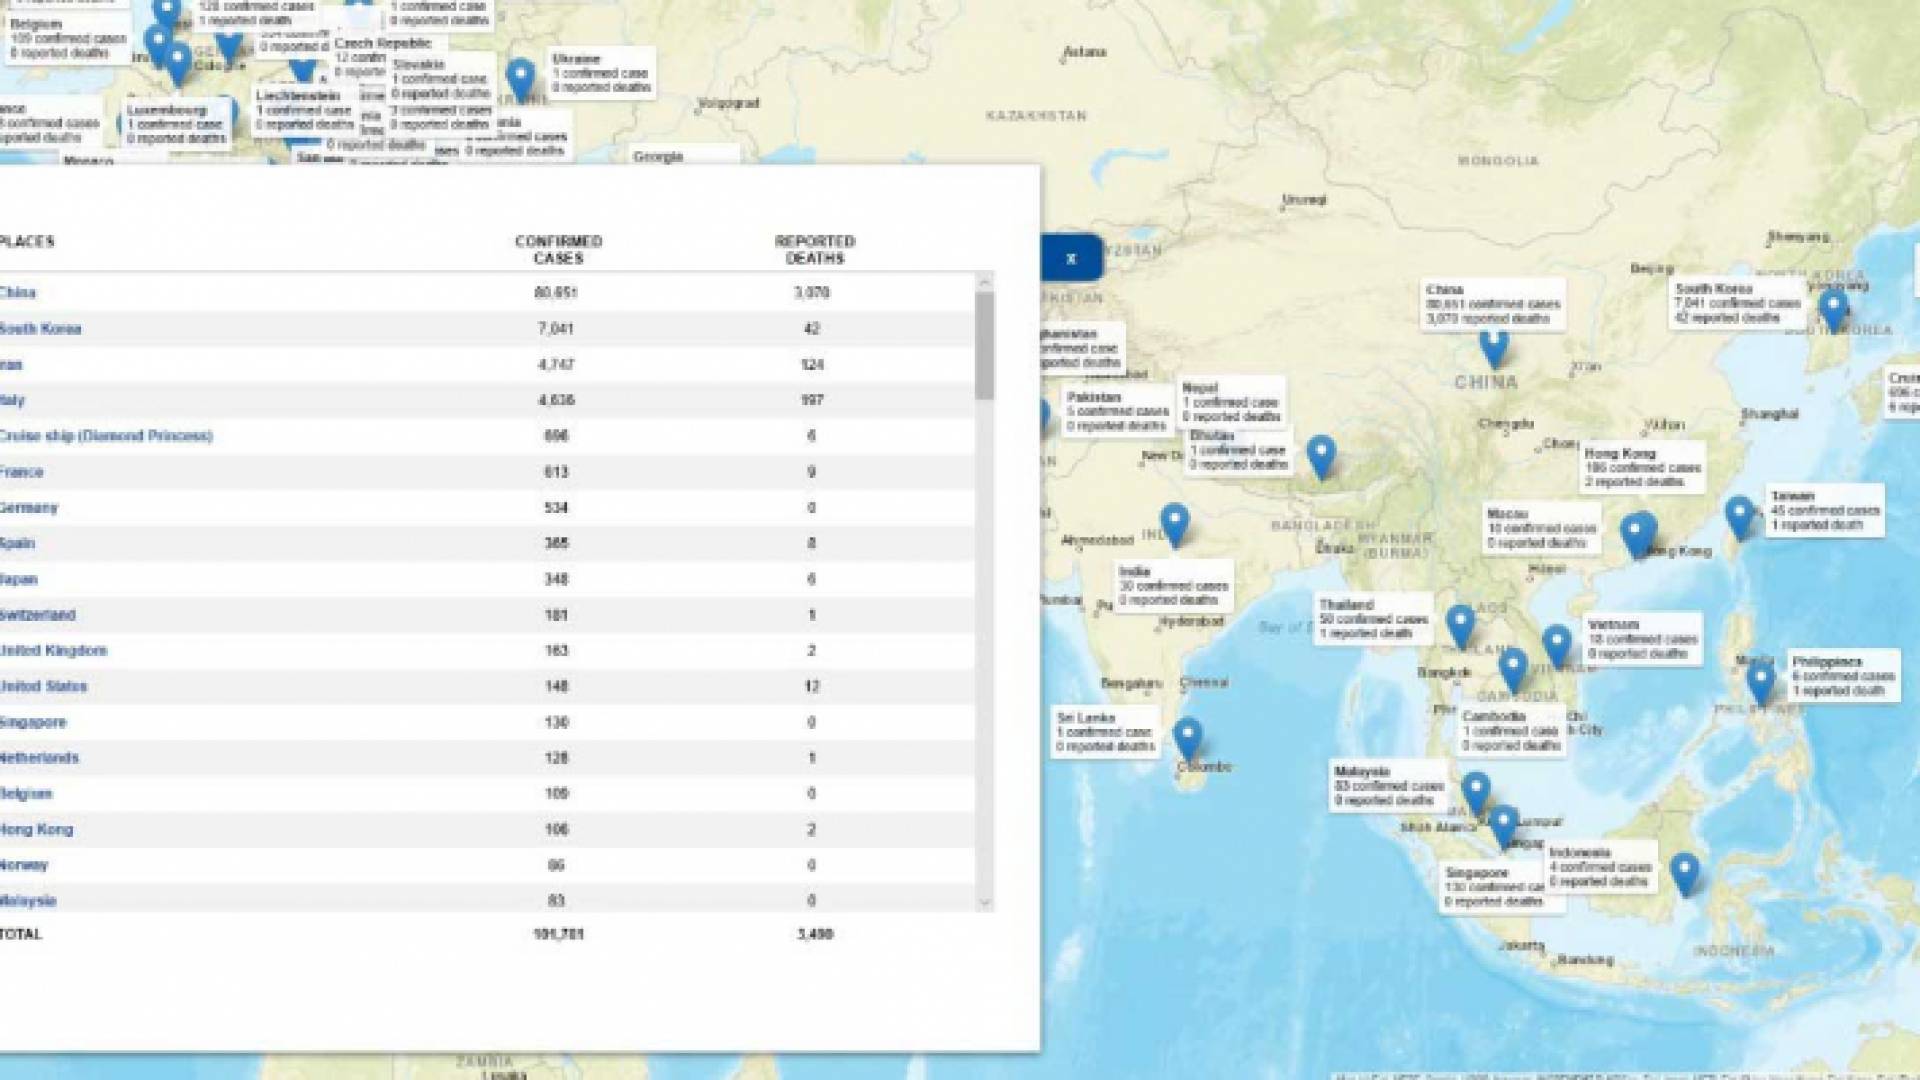
Task: Open the South Korea link in table
Action: [41, 329]
